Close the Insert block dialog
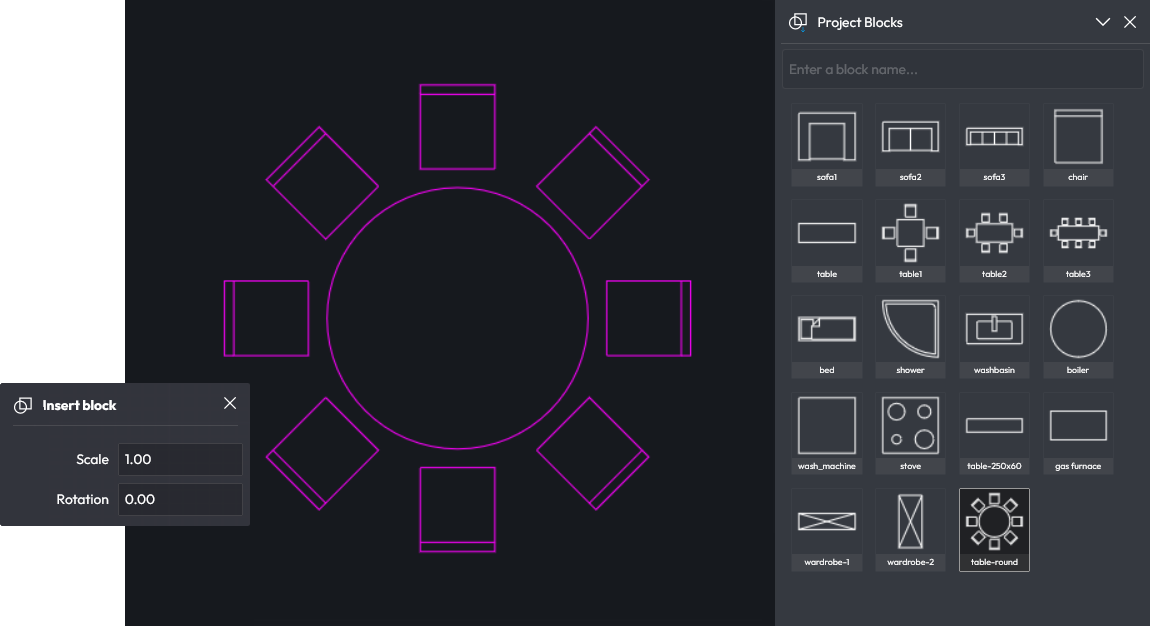1150x626 pixels. pos(230,403)
